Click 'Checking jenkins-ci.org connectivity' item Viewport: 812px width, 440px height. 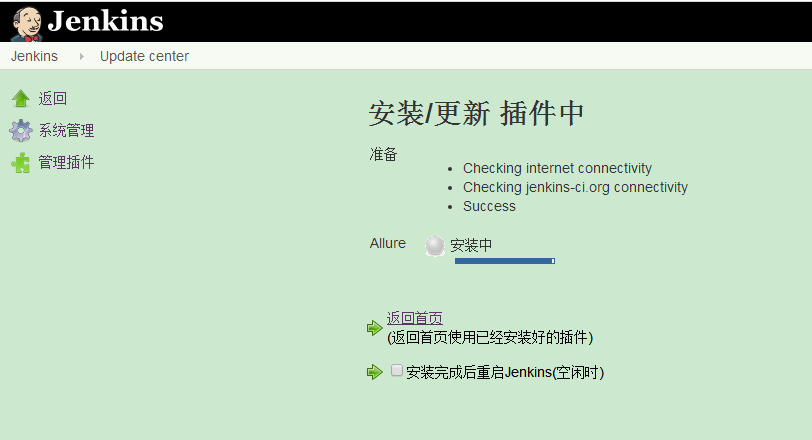coord(575,187)
